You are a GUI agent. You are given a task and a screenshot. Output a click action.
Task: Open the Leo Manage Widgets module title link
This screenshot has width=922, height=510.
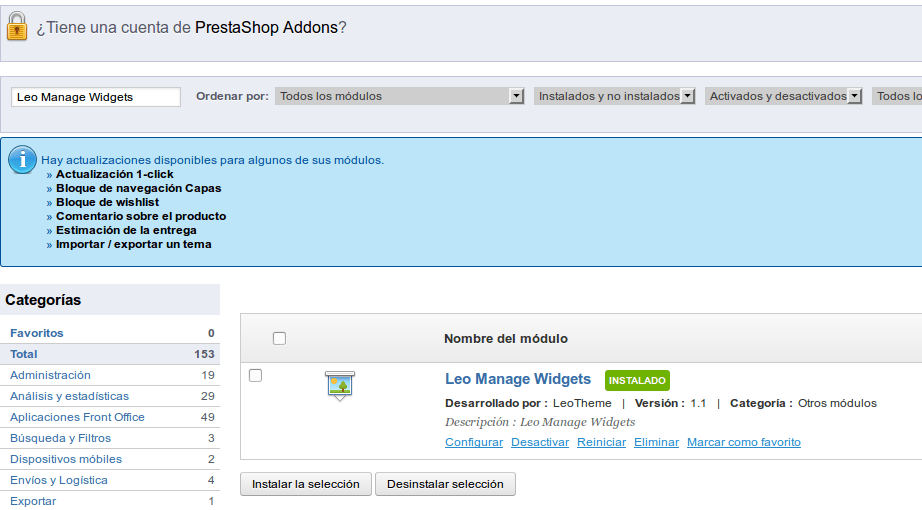pyautogui.click(x=517, y=379)
